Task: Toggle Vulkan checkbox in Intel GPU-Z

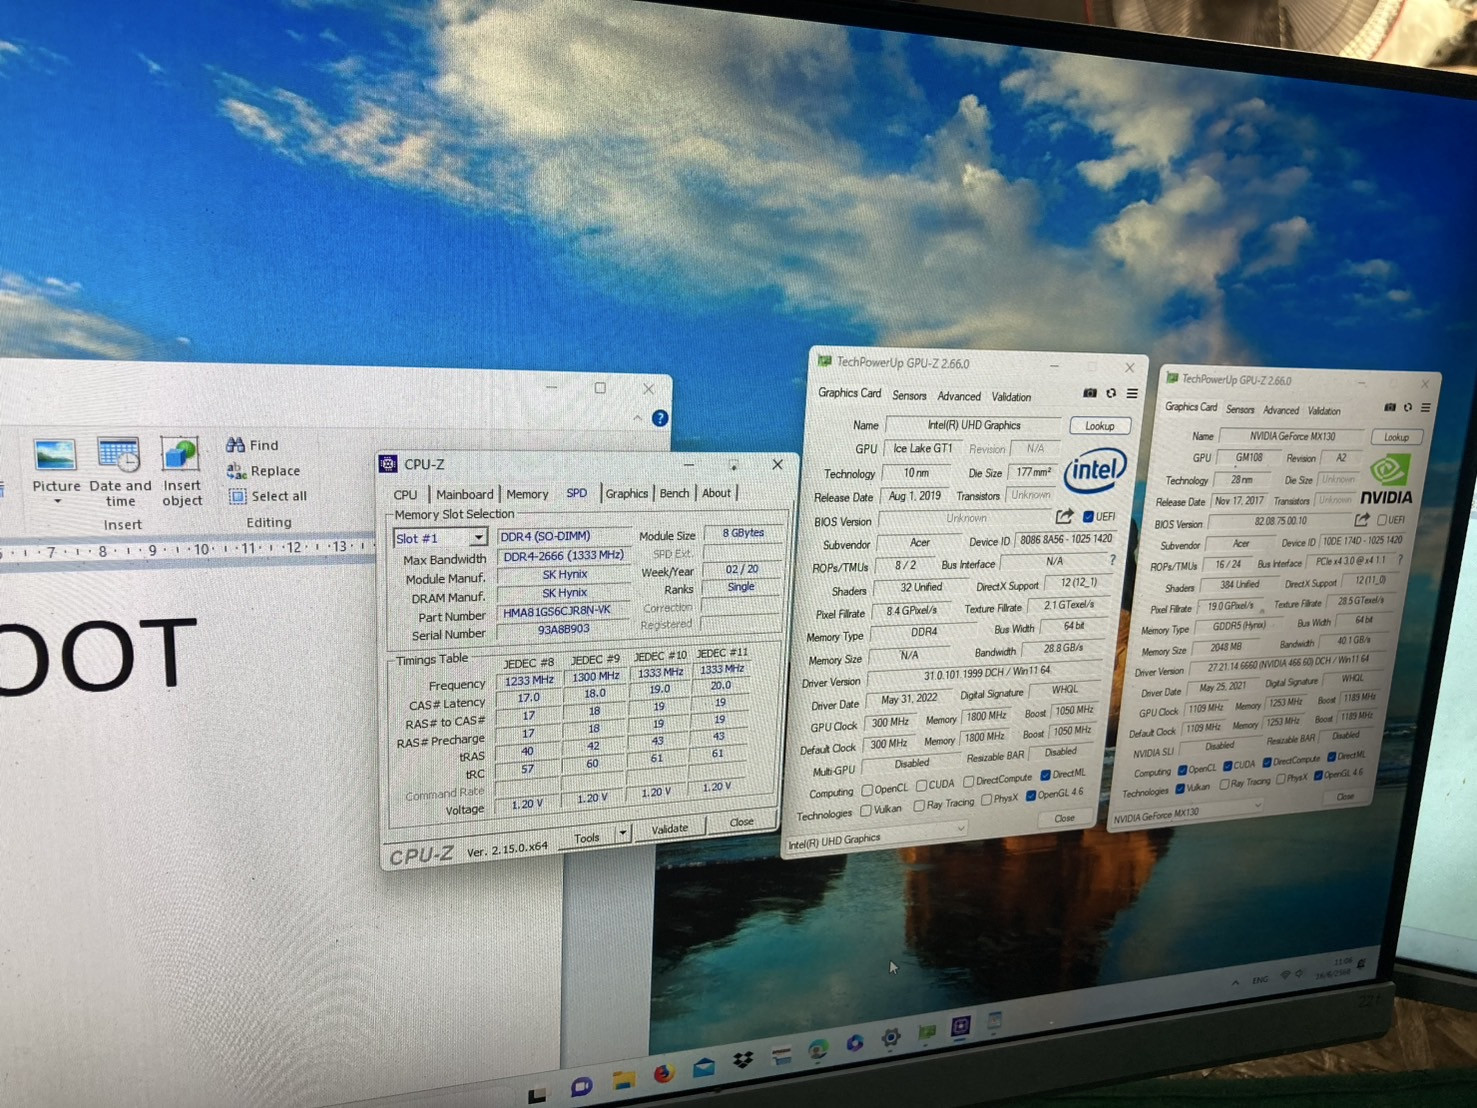Action: point(866,811)
